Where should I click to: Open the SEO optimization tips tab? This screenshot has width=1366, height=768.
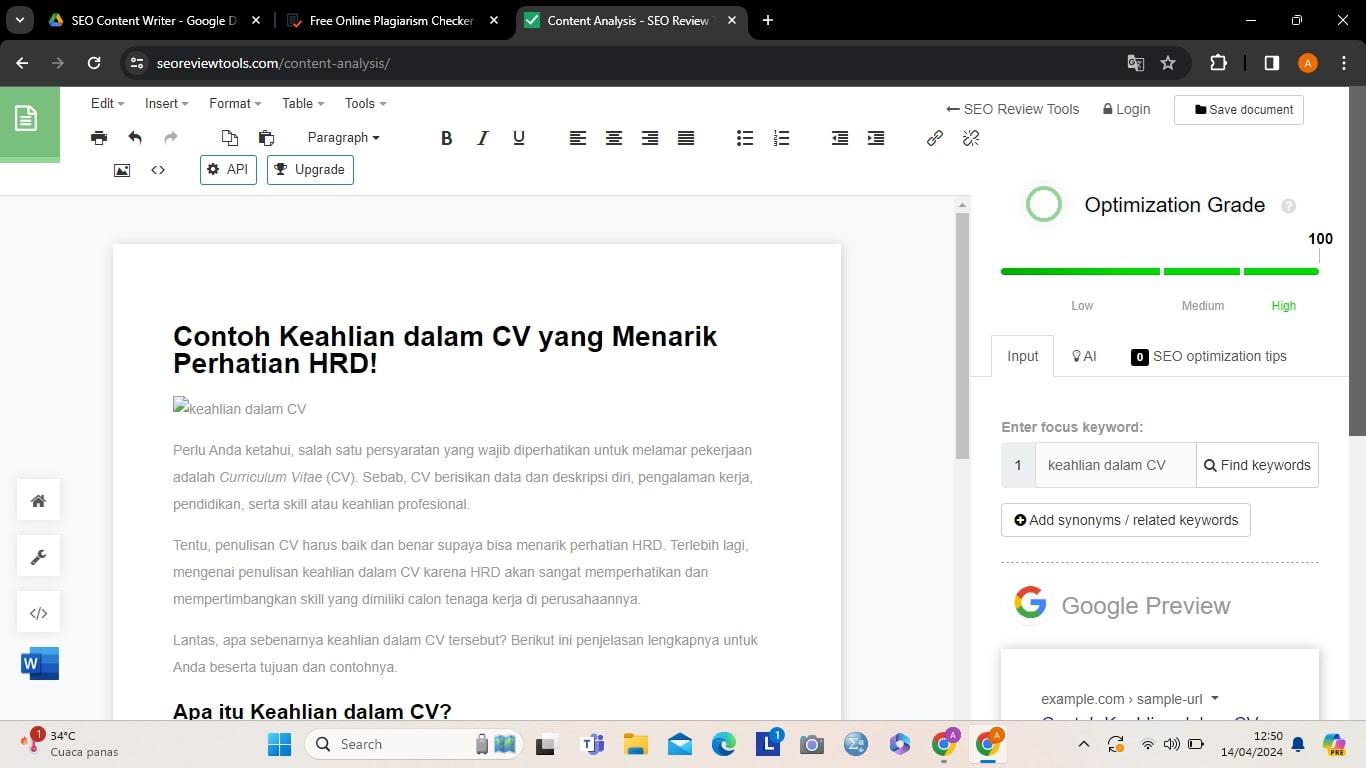click(x=1209, y=356)
